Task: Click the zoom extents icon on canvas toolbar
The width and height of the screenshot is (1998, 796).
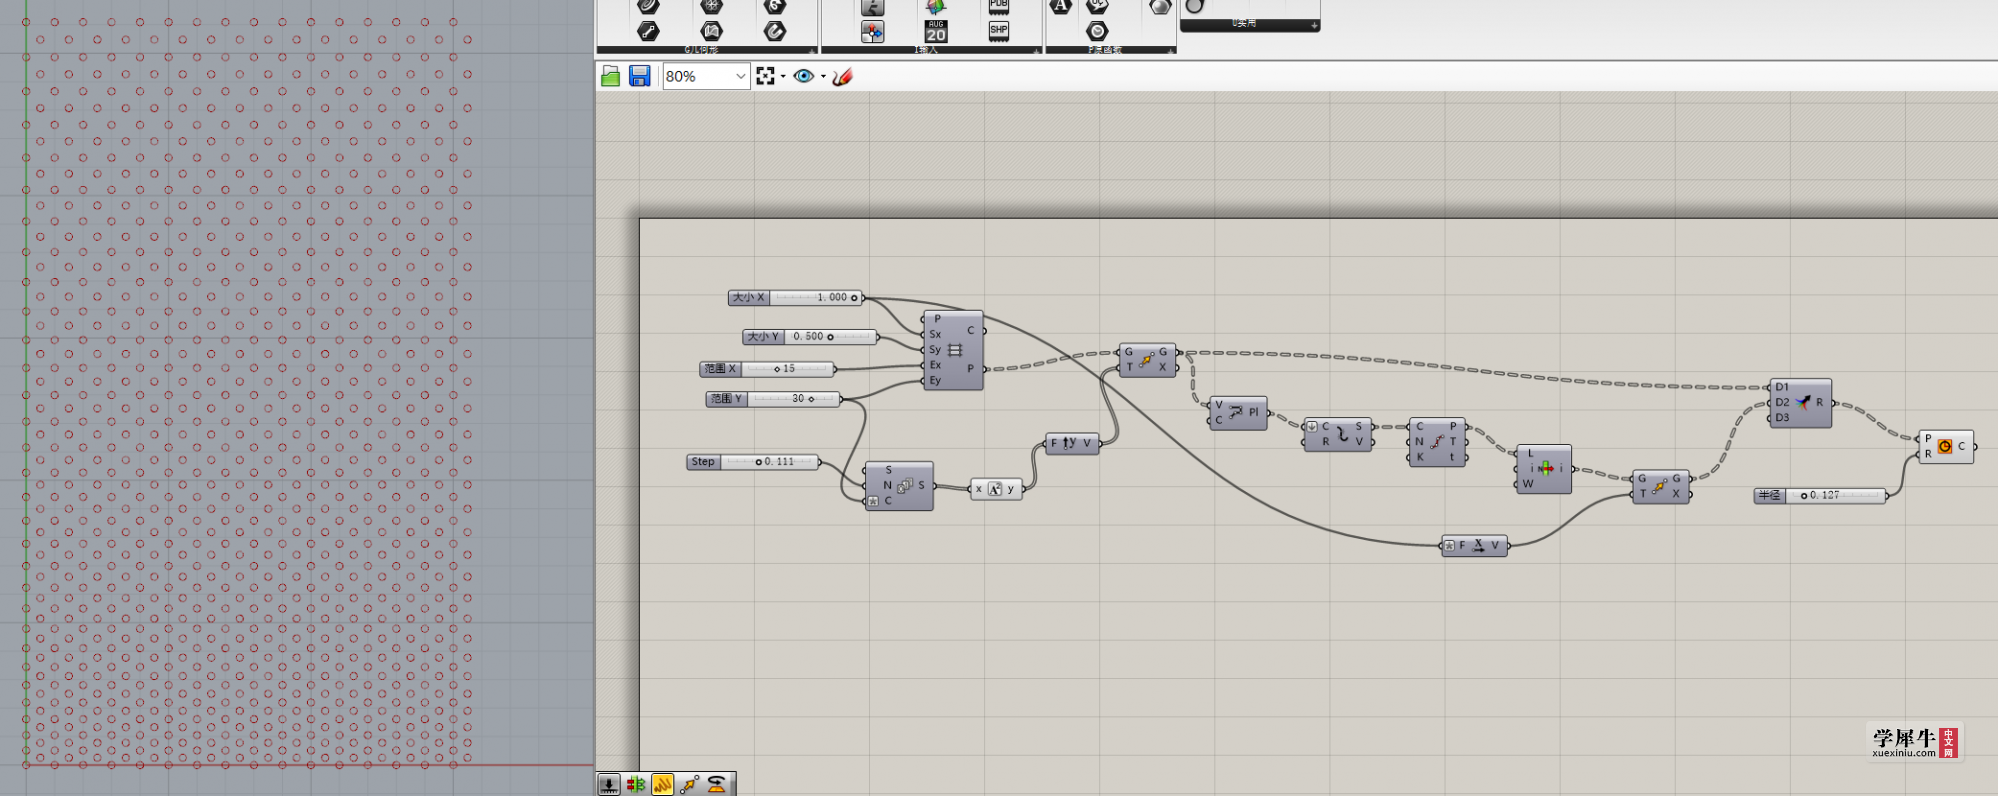Action: coord(766,76)
